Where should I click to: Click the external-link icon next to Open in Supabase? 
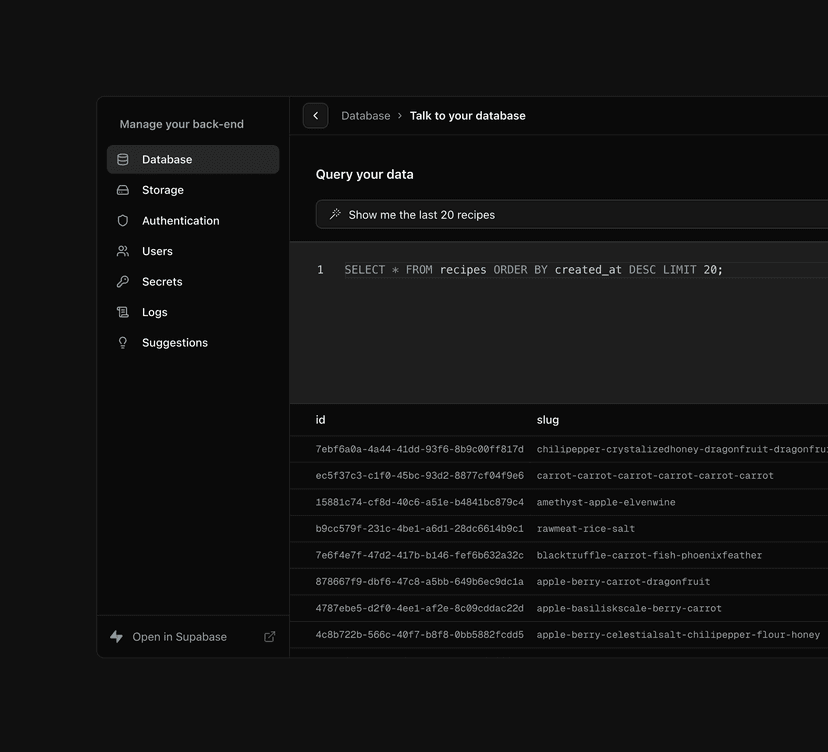coord(269,636)
